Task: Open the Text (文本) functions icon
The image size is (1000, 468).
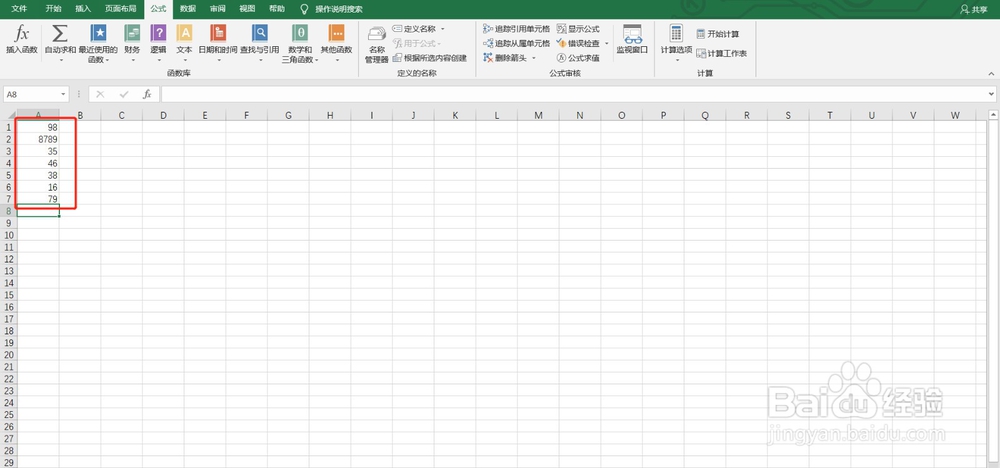Action: click(184, 34)
